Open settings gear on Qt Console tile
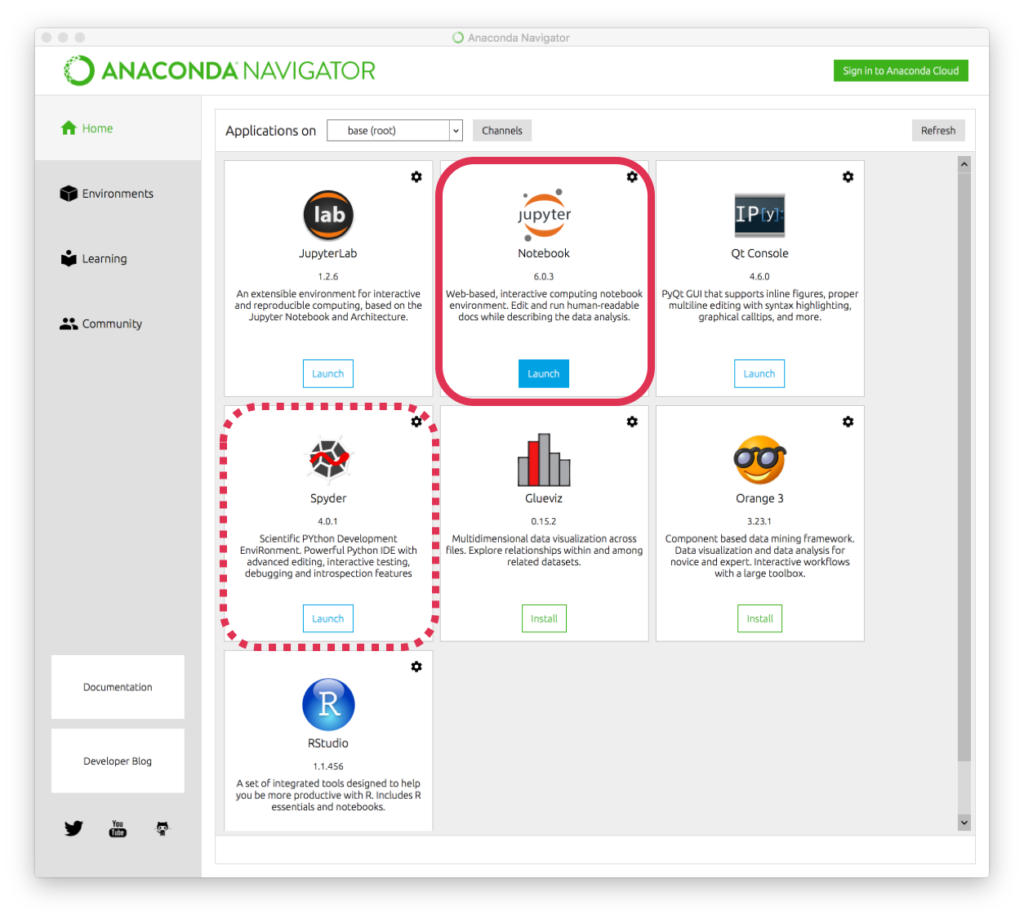This screenshot has height=919, width=1024. pyautogui.click(x=847, y=176)
